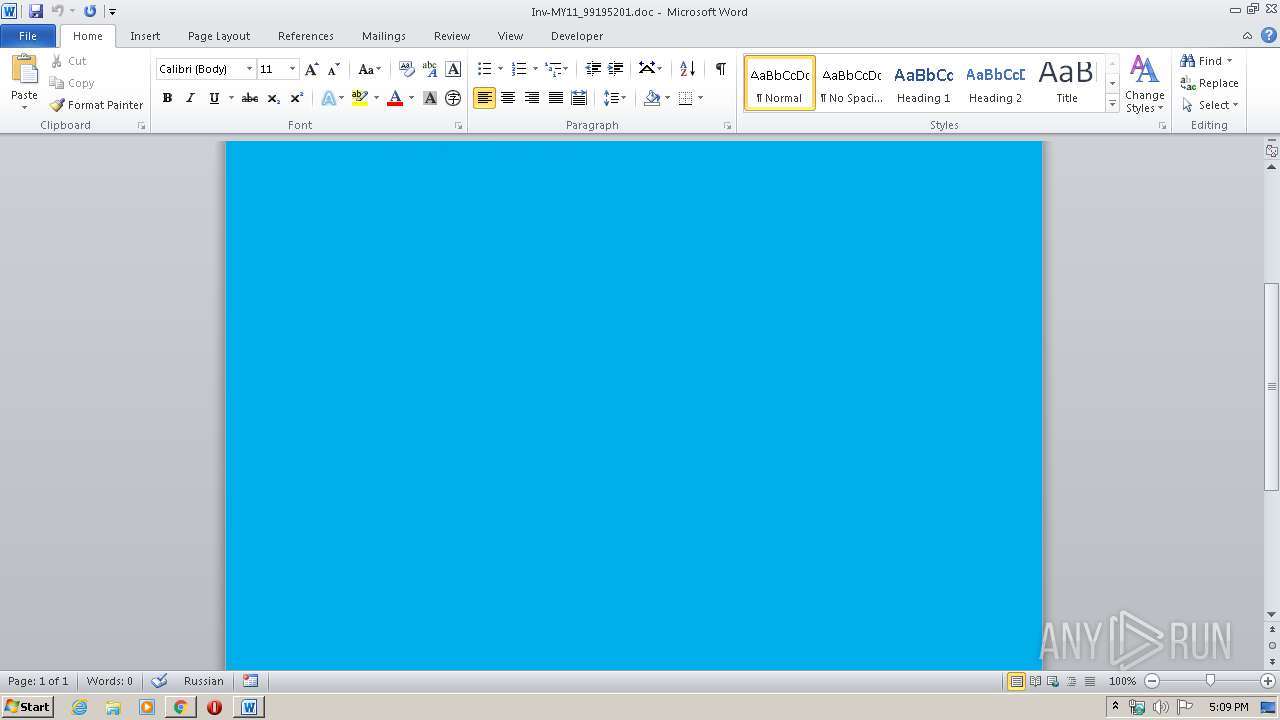Image resolution: width=1280 pixels, height=720 pixels.
Task: Click Increase Indent icon
Action: (616, 69)
